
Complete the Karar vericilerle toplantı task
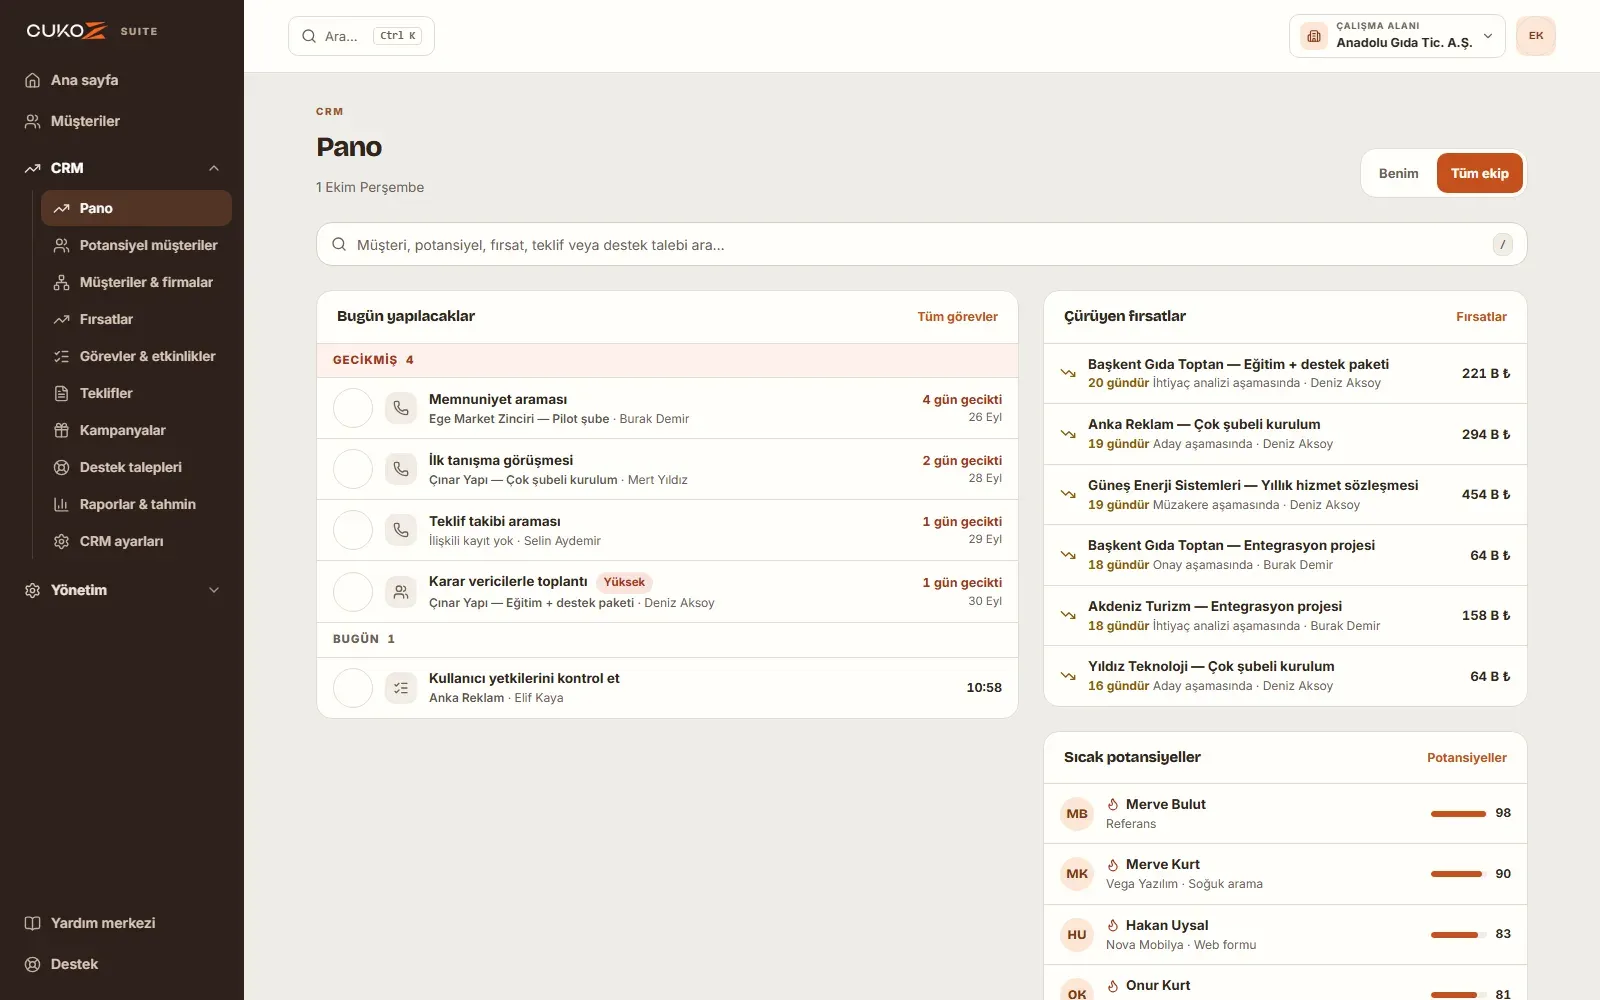click(353, 592)
